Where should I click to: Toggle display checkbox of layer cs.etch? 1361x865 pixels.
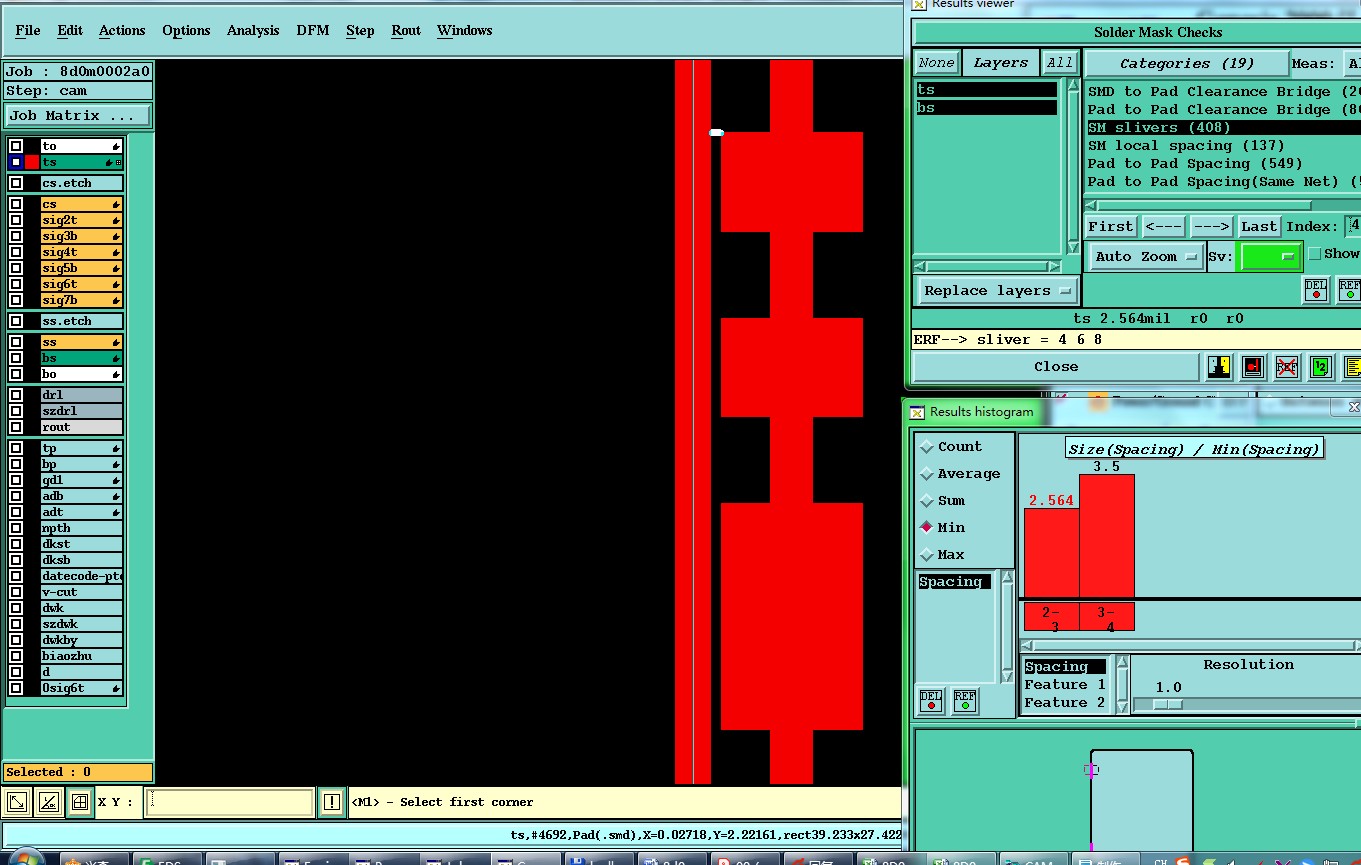(x=16, y=183)
